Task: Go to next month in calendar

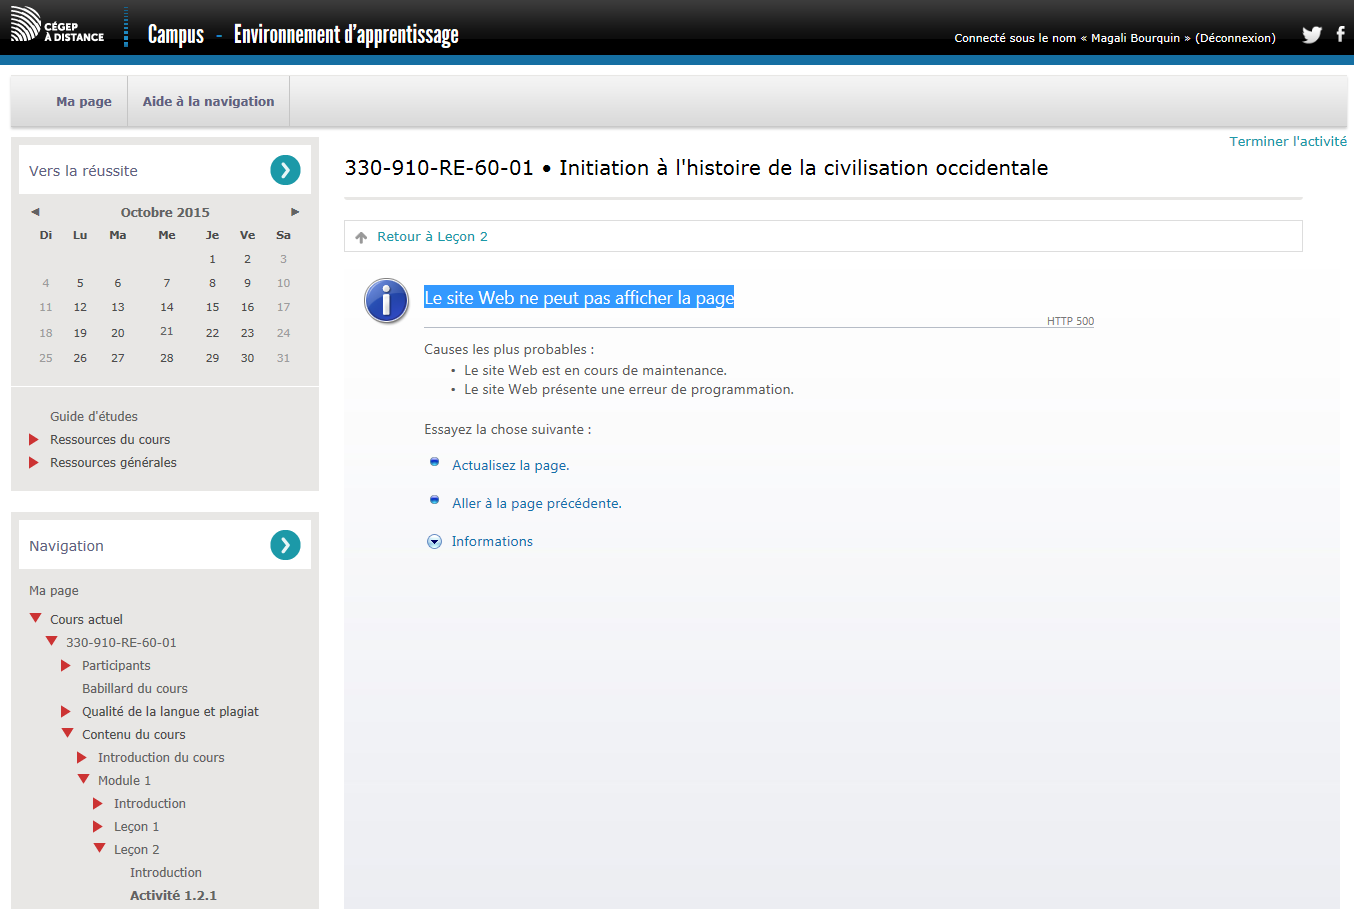Action: click(x=295, y=212)
